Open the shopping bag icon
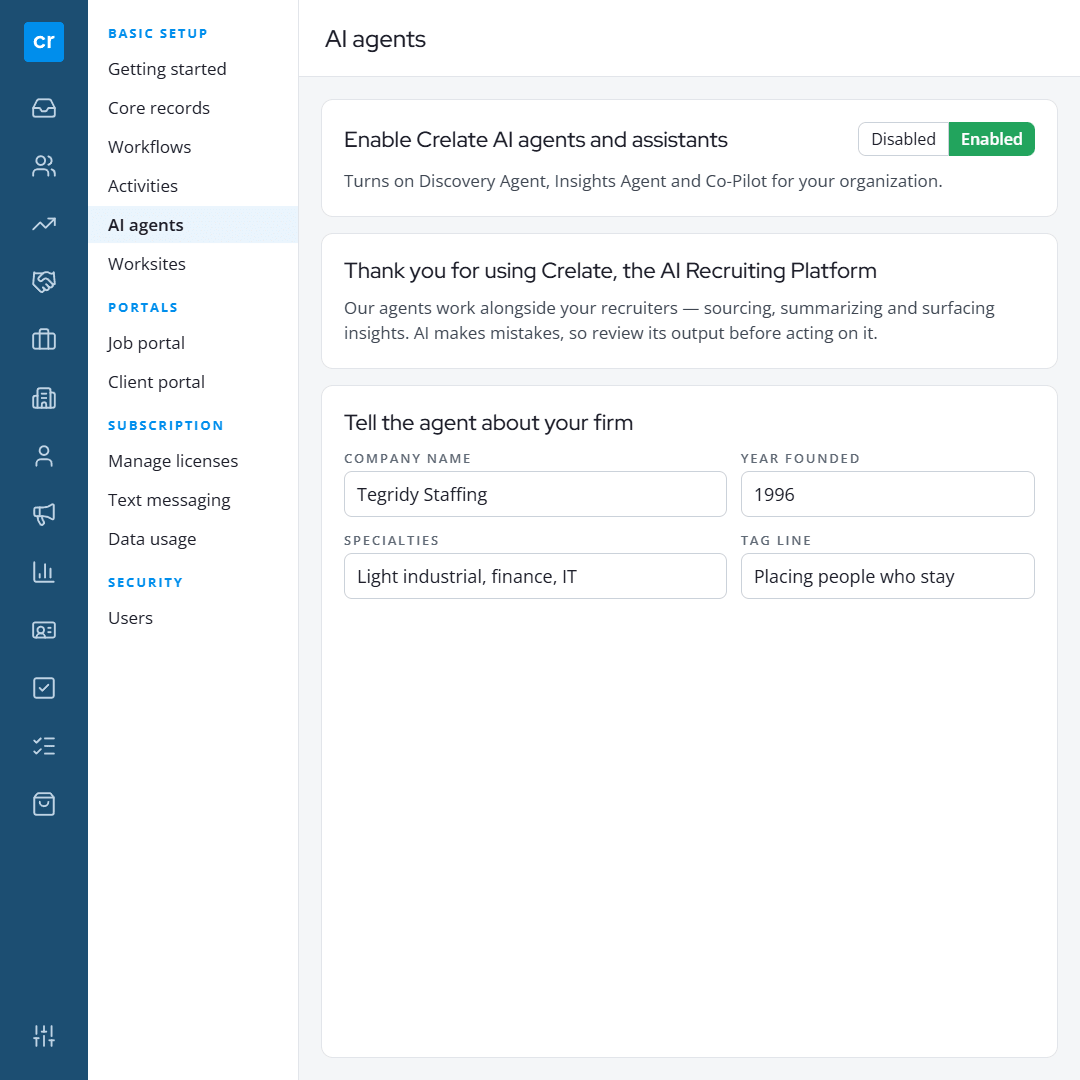 [x=43, y=804]
